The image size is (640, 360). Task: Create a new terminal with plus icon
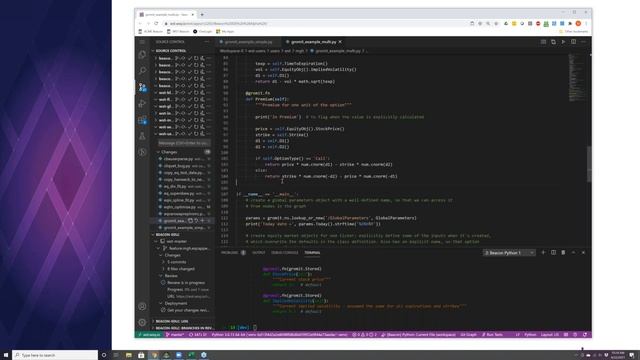pos(543,253)
